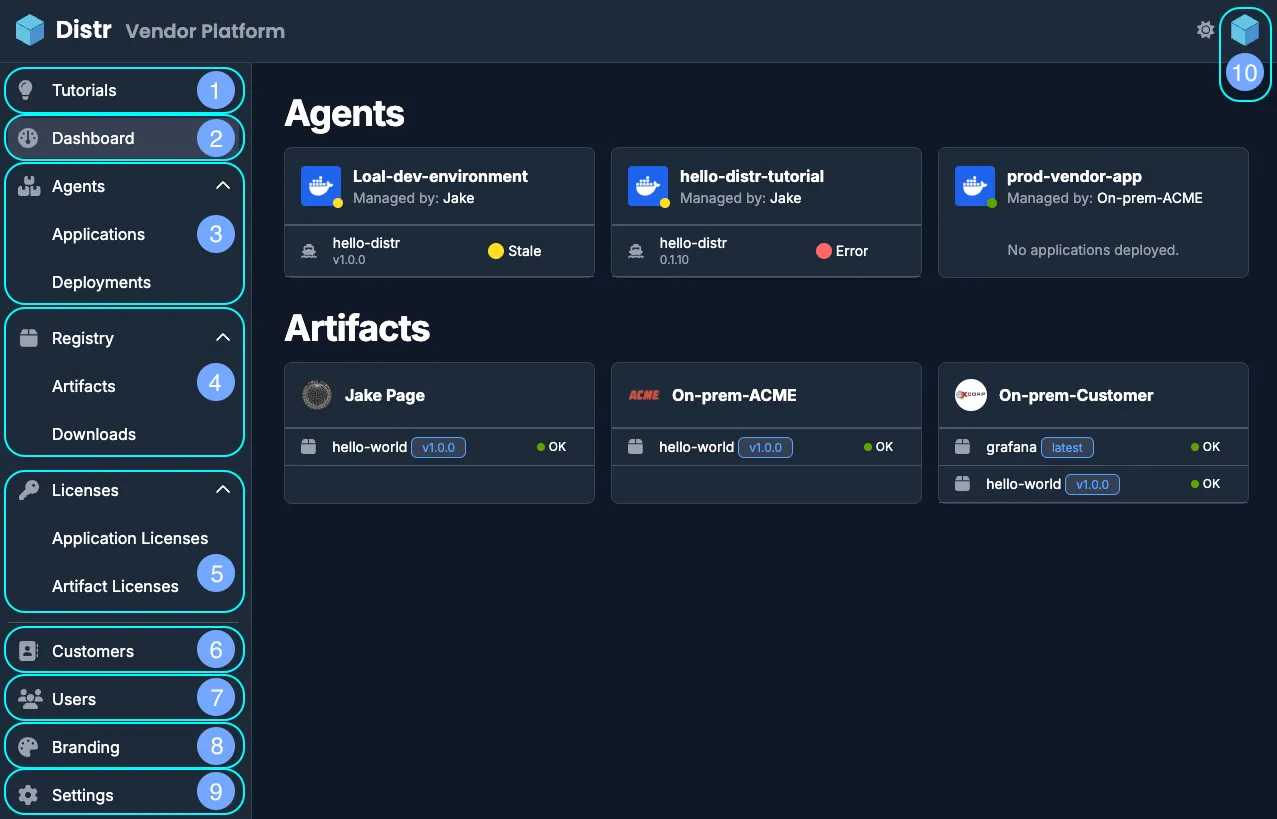Screen dimensions: 1277x819
Task: Collapse the Agents section in the sidebar
Action: click(223, 185)
